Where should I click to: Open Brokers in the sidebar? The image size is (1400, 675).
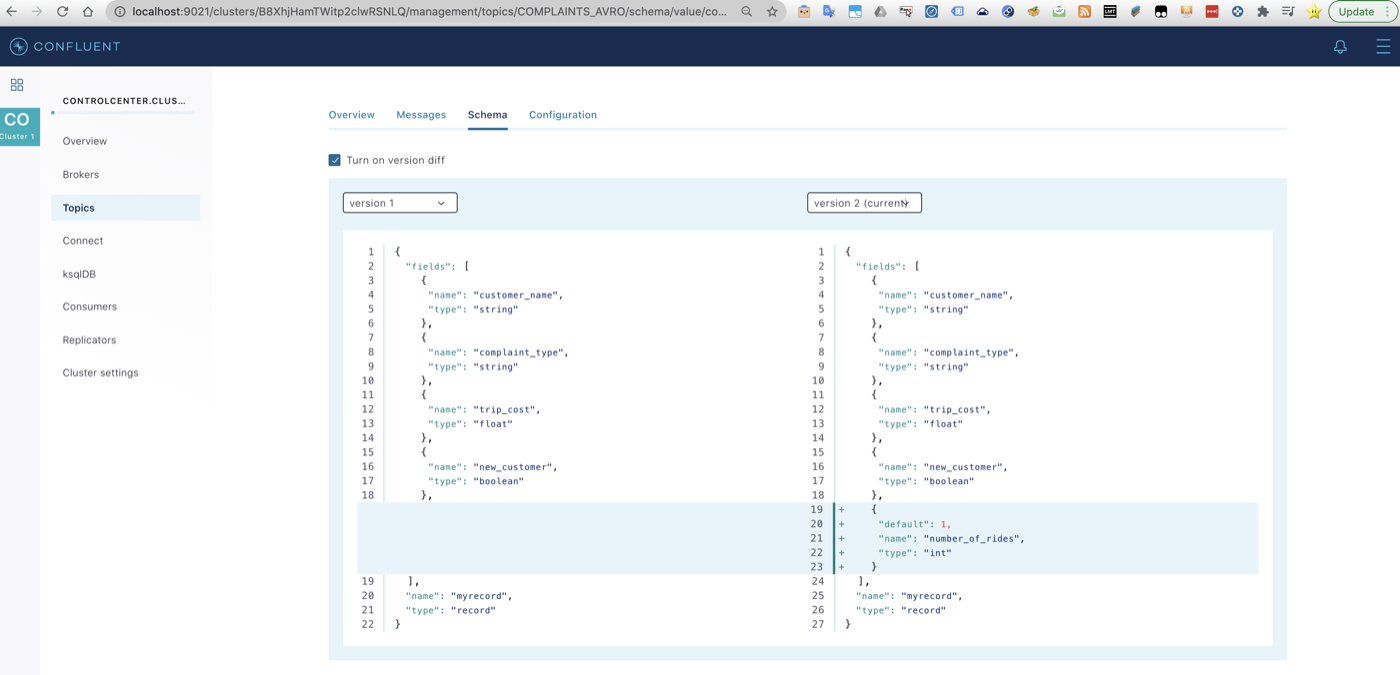81,175
